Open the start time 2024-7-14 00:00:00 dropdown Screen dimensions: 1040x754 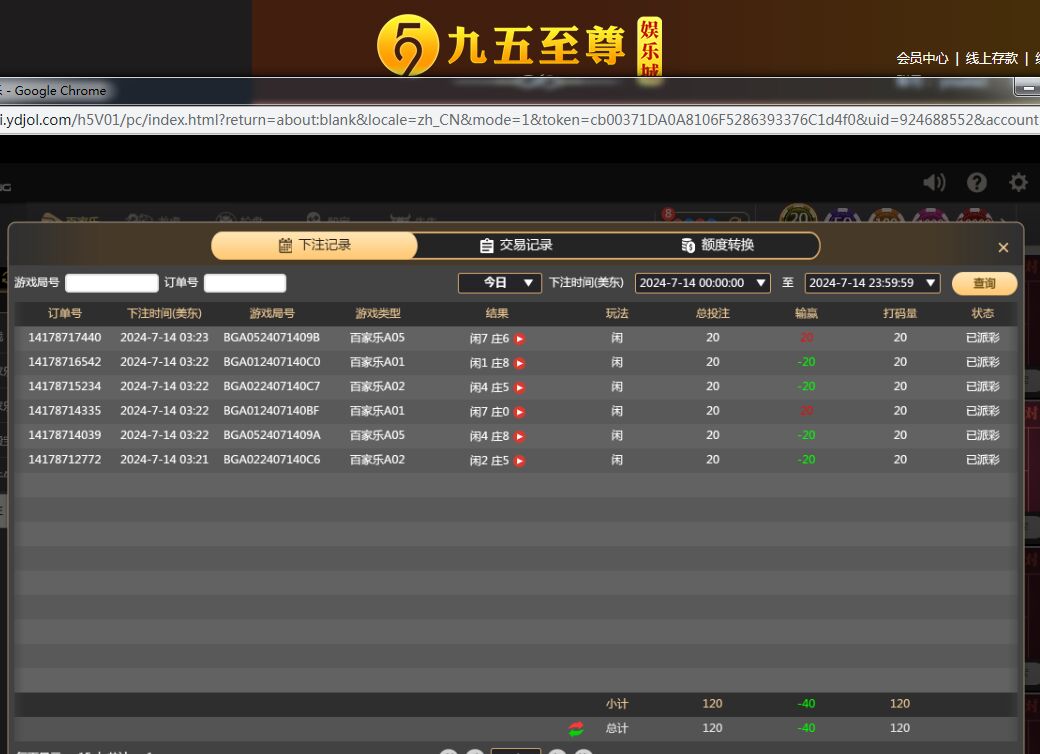(x=702, y=283)
